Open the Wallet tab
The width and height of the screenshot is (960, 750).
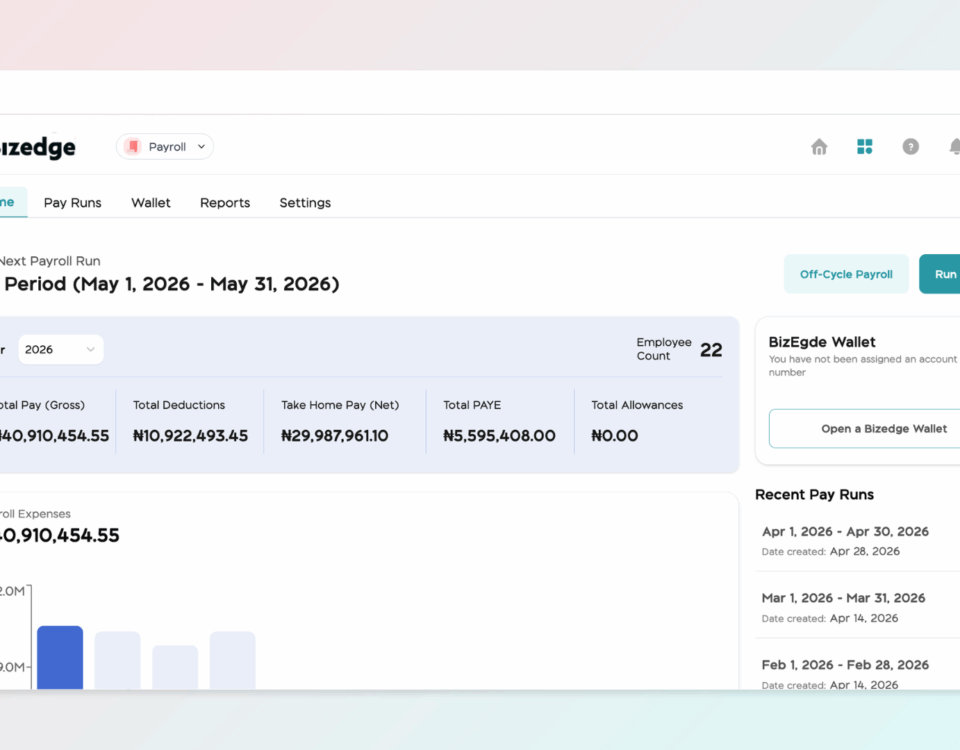point(151,203)
